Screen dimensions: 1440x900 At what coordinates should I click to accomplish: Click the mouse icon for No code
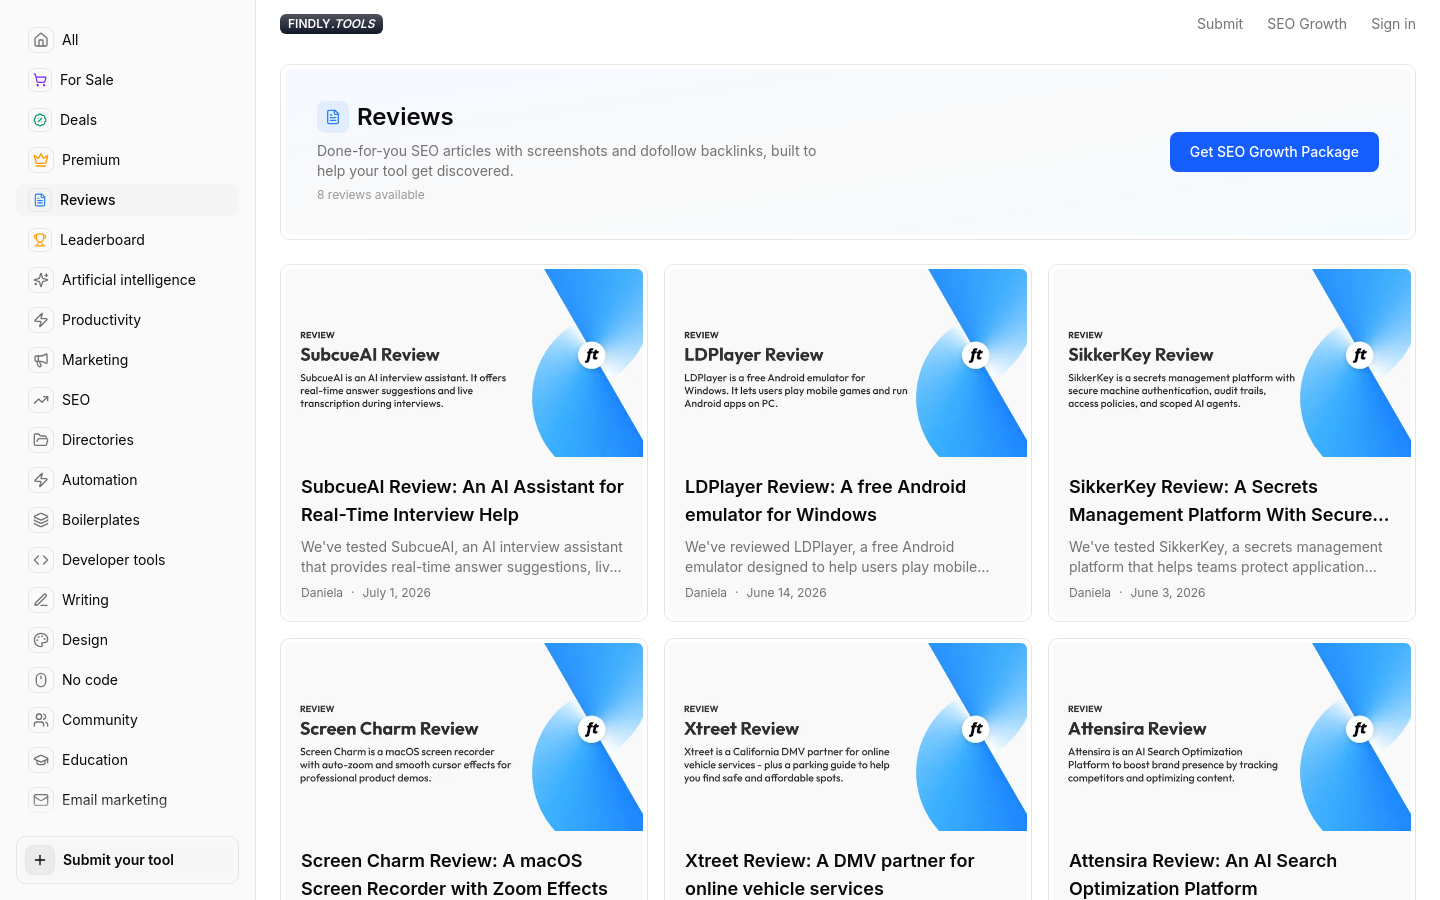point(41,680)
